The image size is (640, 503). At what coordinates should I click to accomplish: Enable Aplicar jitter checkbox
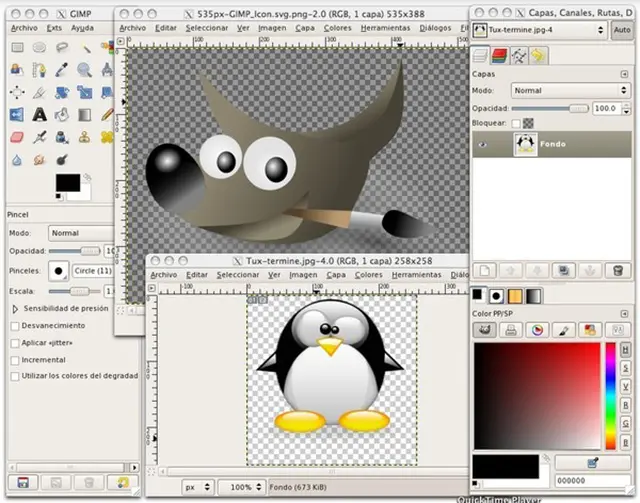click(x=14, y=342)
